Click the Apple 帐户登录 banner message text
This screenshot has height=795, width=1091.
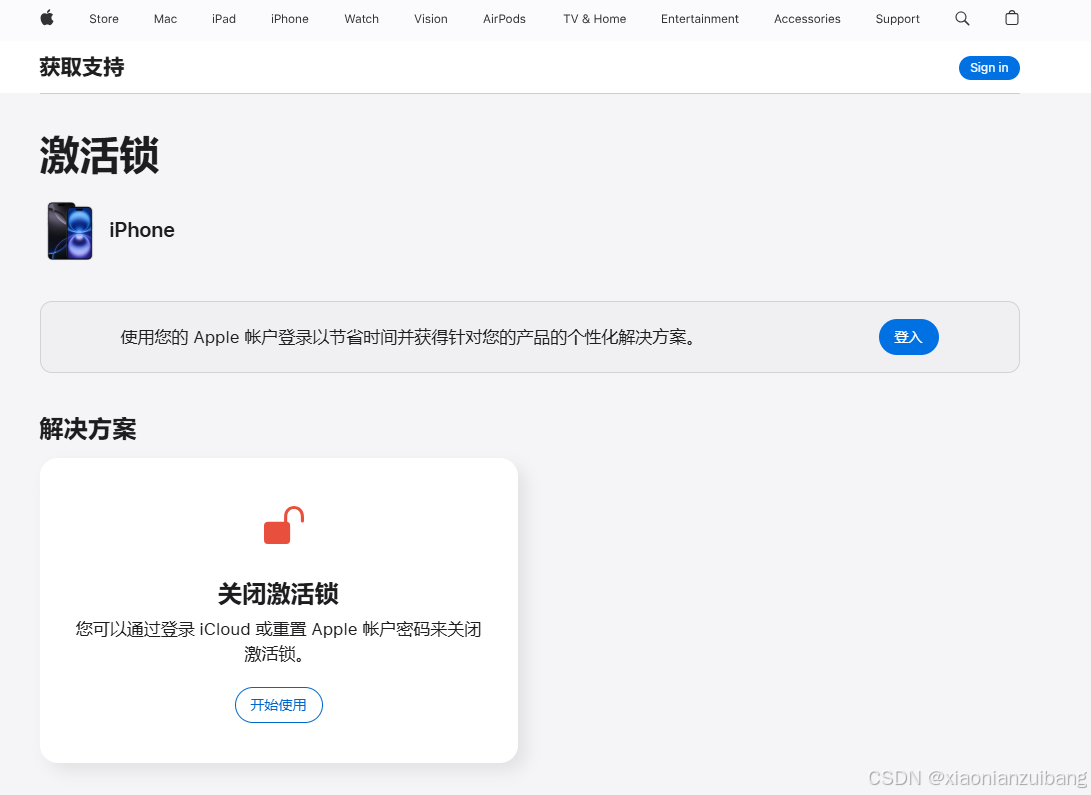(408, 337)
